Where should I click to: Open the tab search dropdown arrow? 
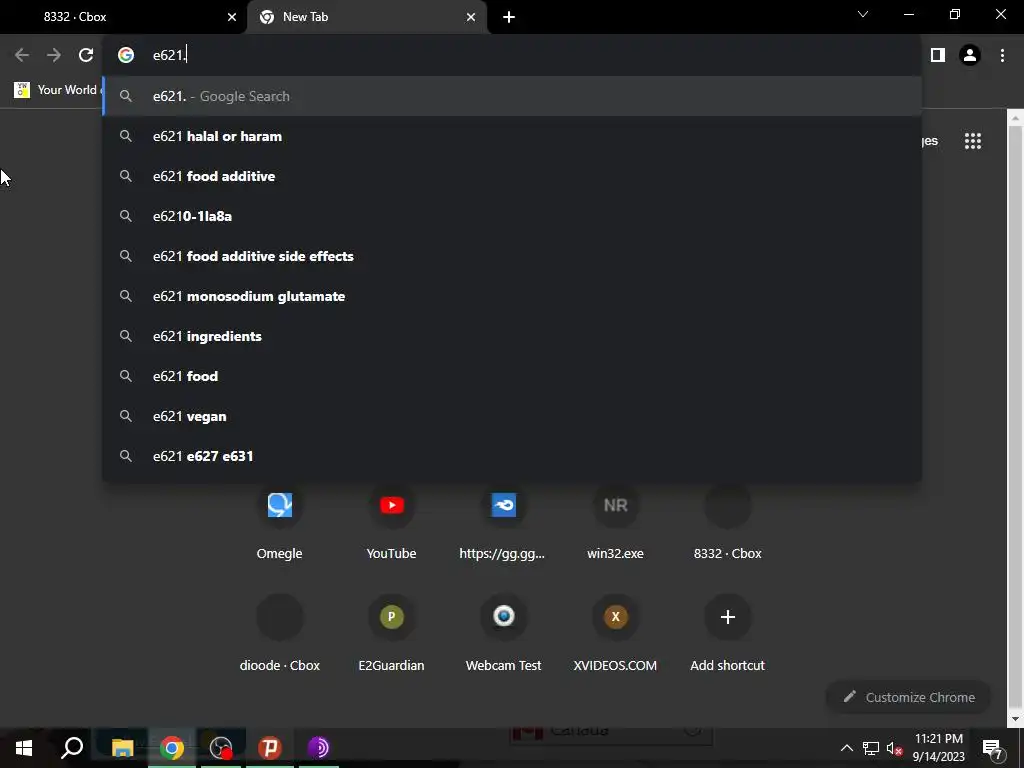(x=863, y=14)
